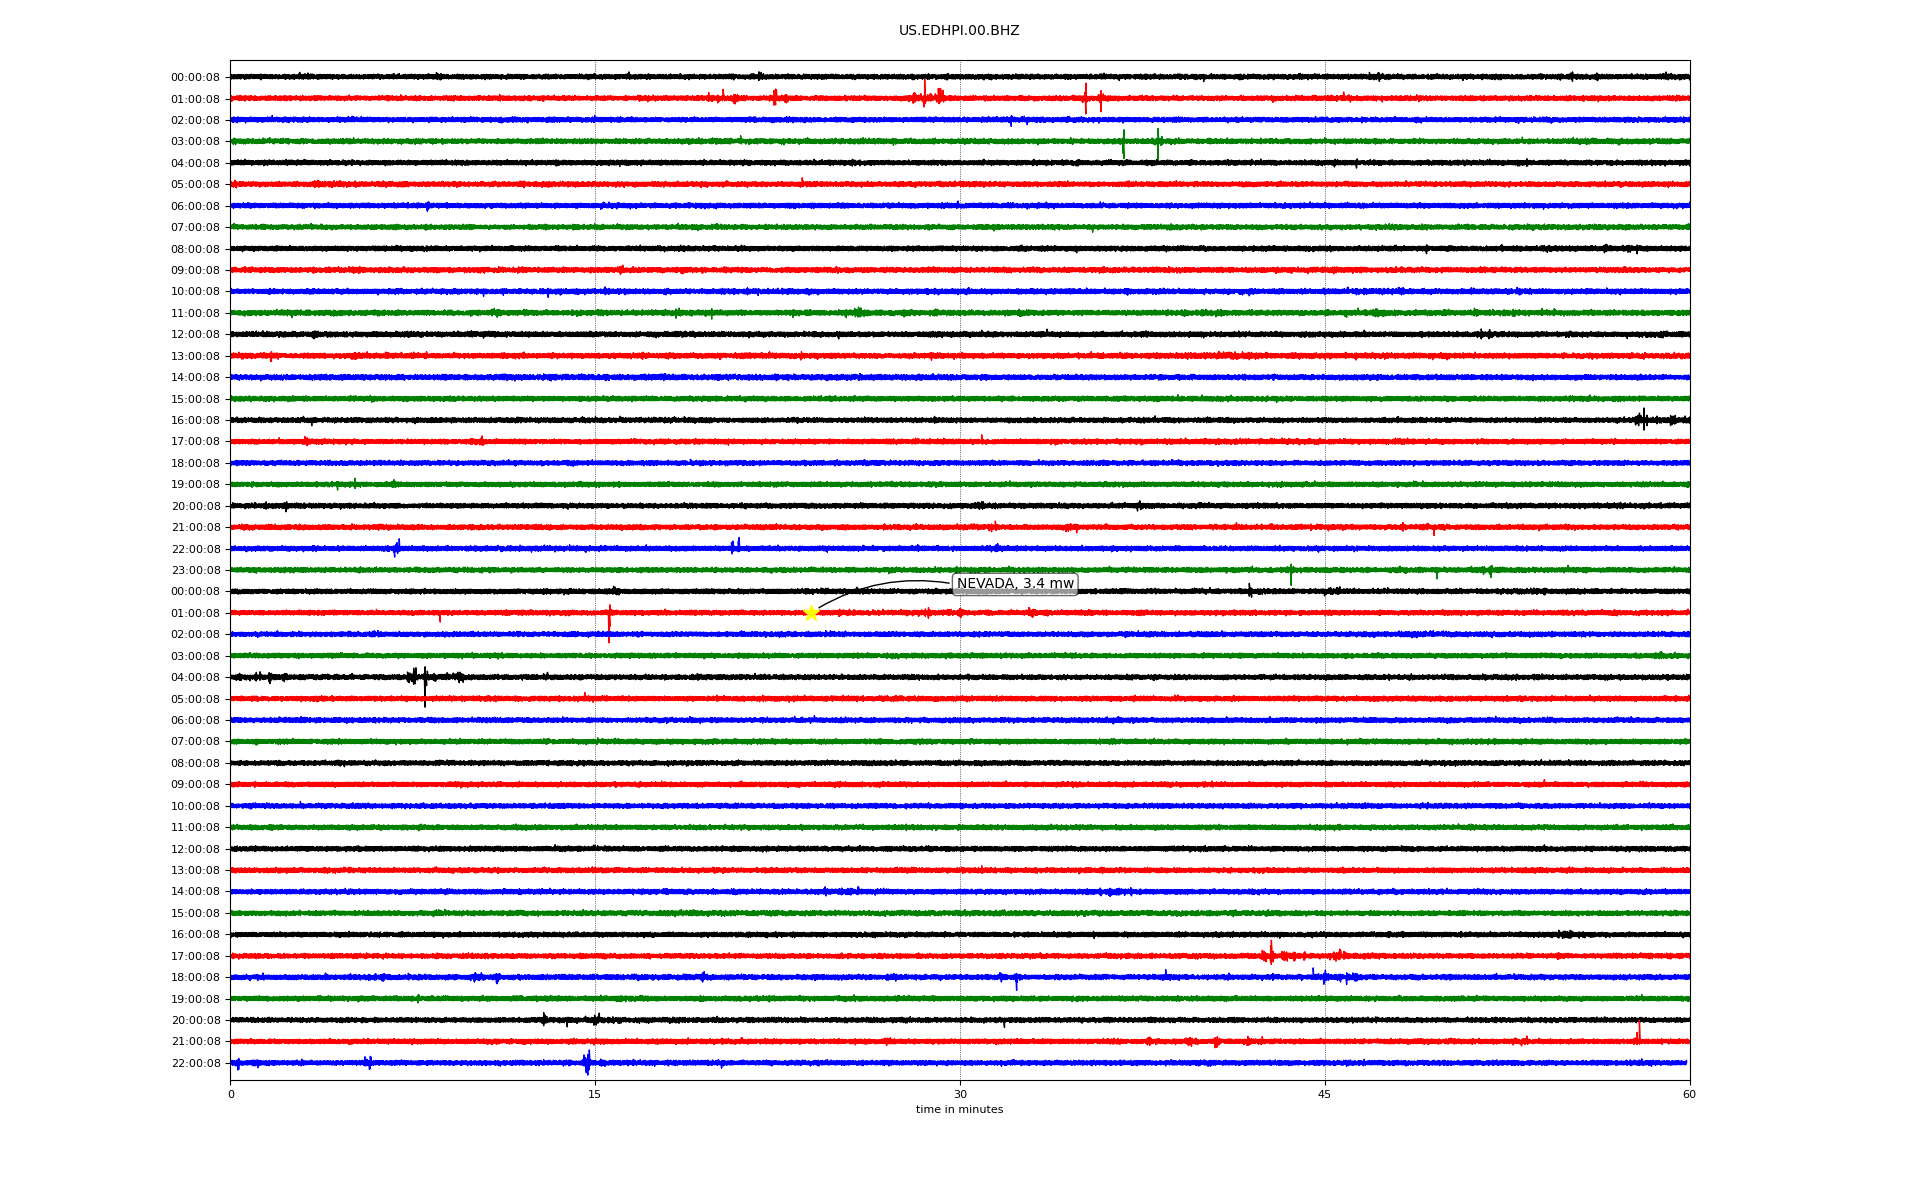Click the 45 tick on the x-axis
The width and height of the screenshot is (1920, 1200).
tap(1325, 1094)
